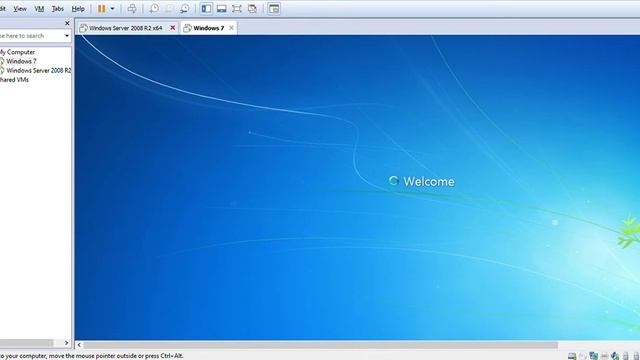Image resolution: width=640 pixels, height=360 pixels.
Task: Click the hard disk status bar icon
Action: pos(572,356)
